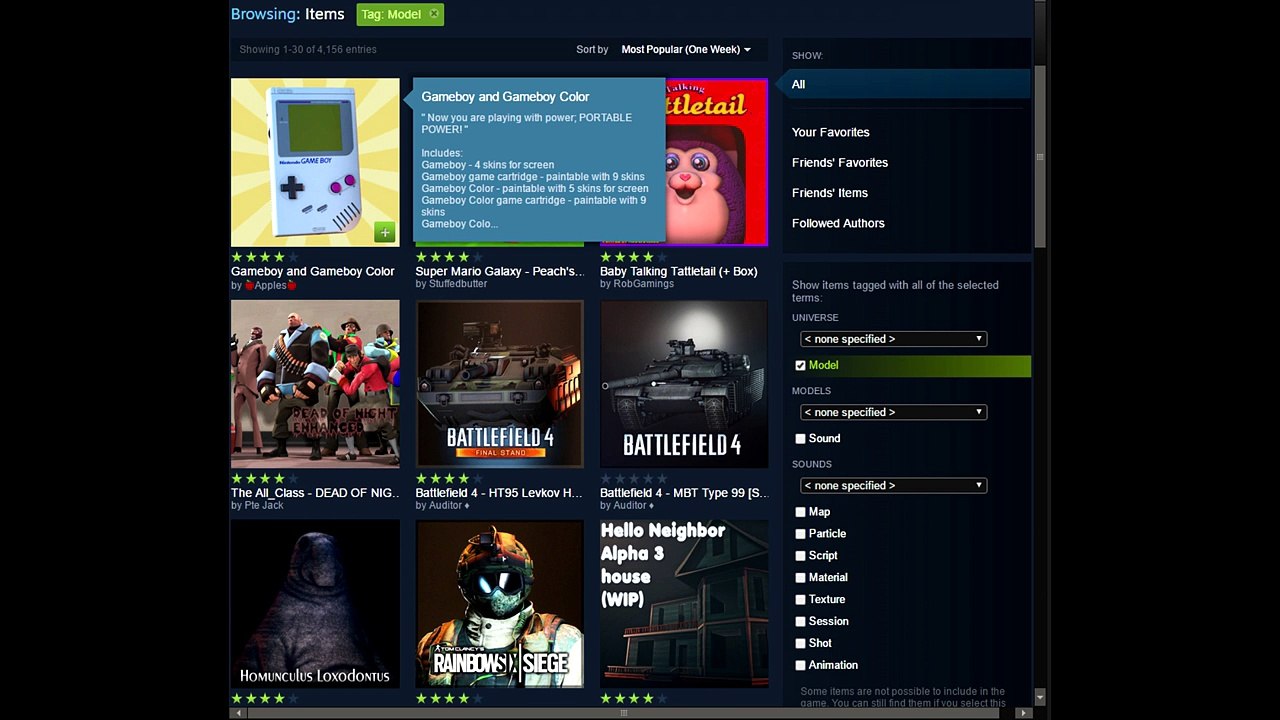
Task: Open Baby Talking Tattletail (+ Box) title
Action: [679, 271]
